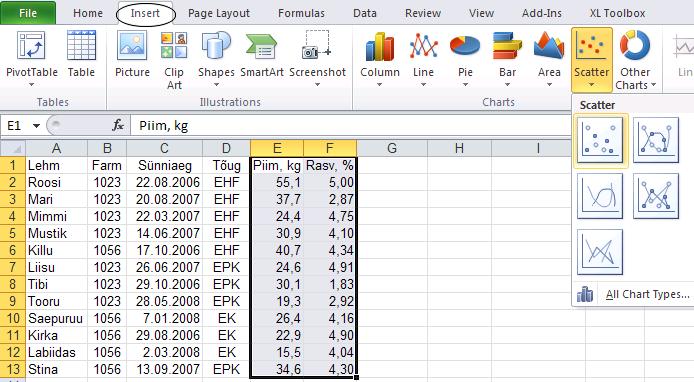Click cell 'Labiidas'
This screenshot has height=382, width=694.
point(57,352)
